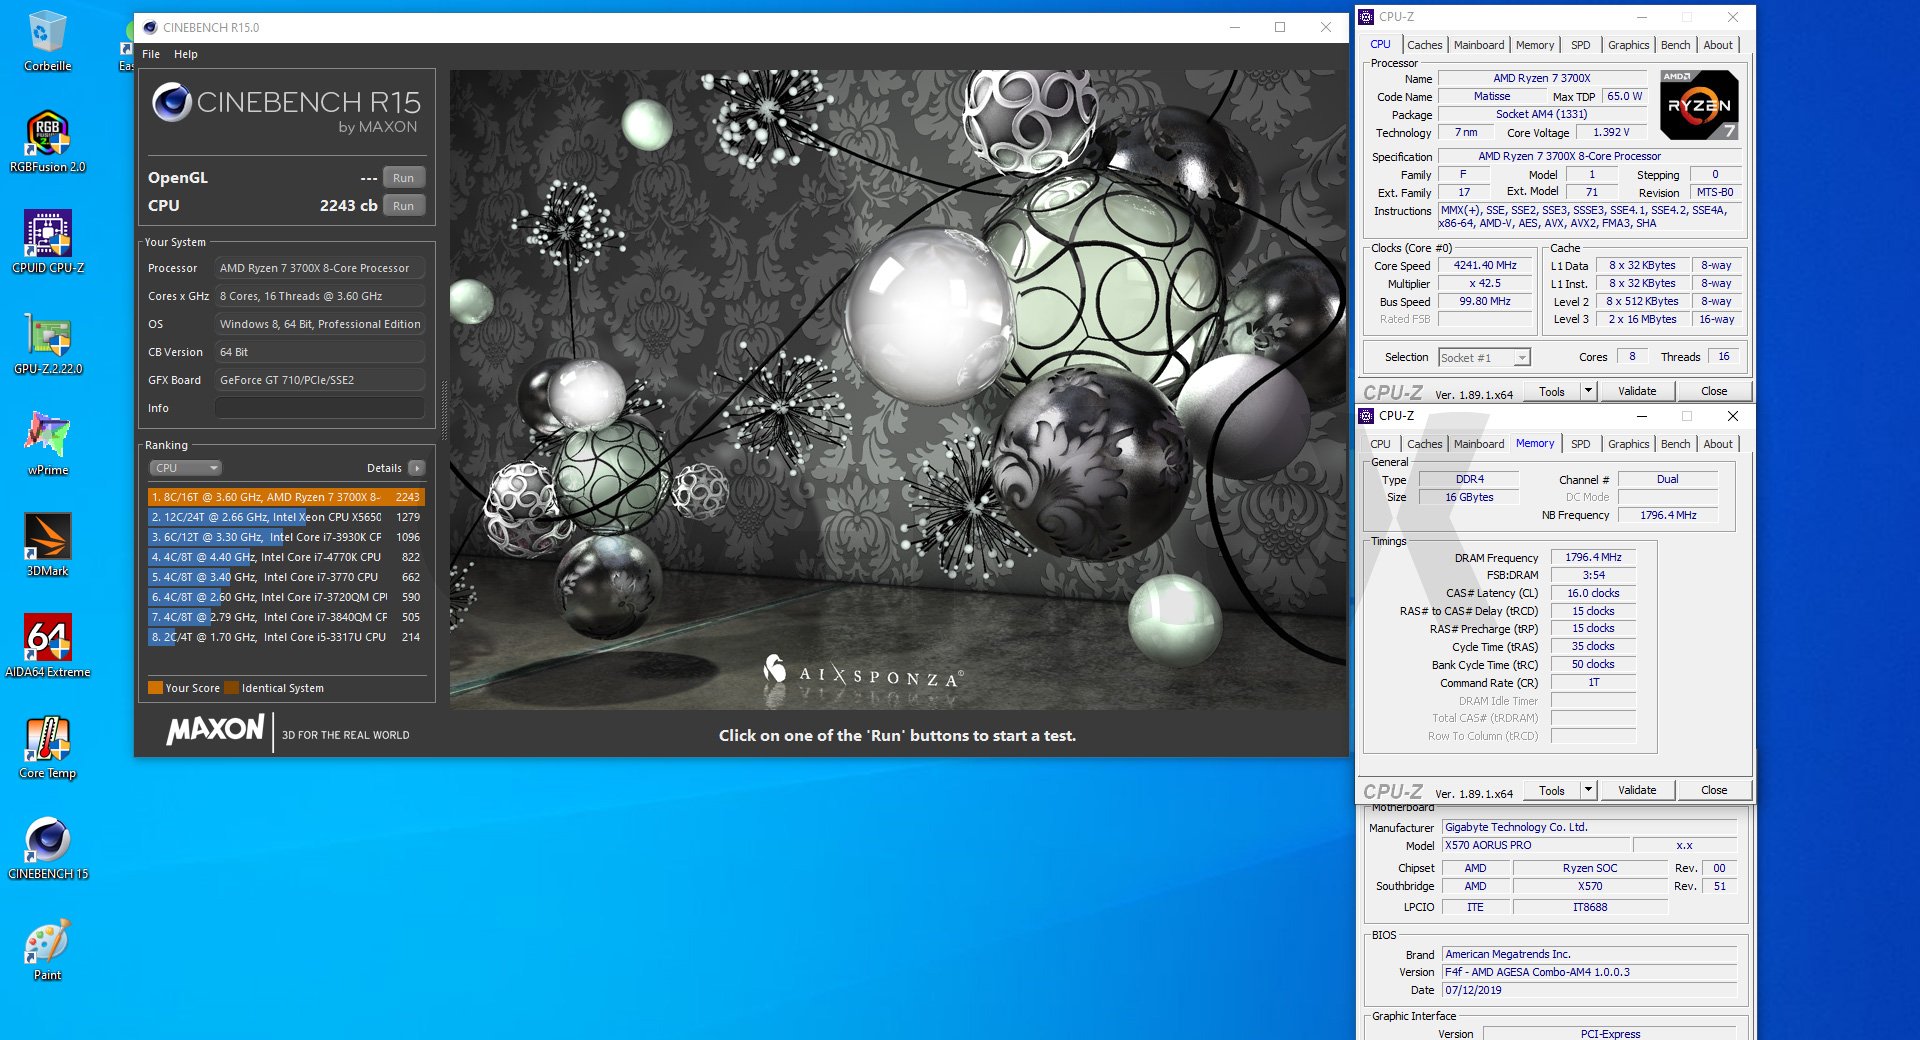1920x1040 pixels.
Task: Open the File menu in Cinebench
Action: coord(151,54)
